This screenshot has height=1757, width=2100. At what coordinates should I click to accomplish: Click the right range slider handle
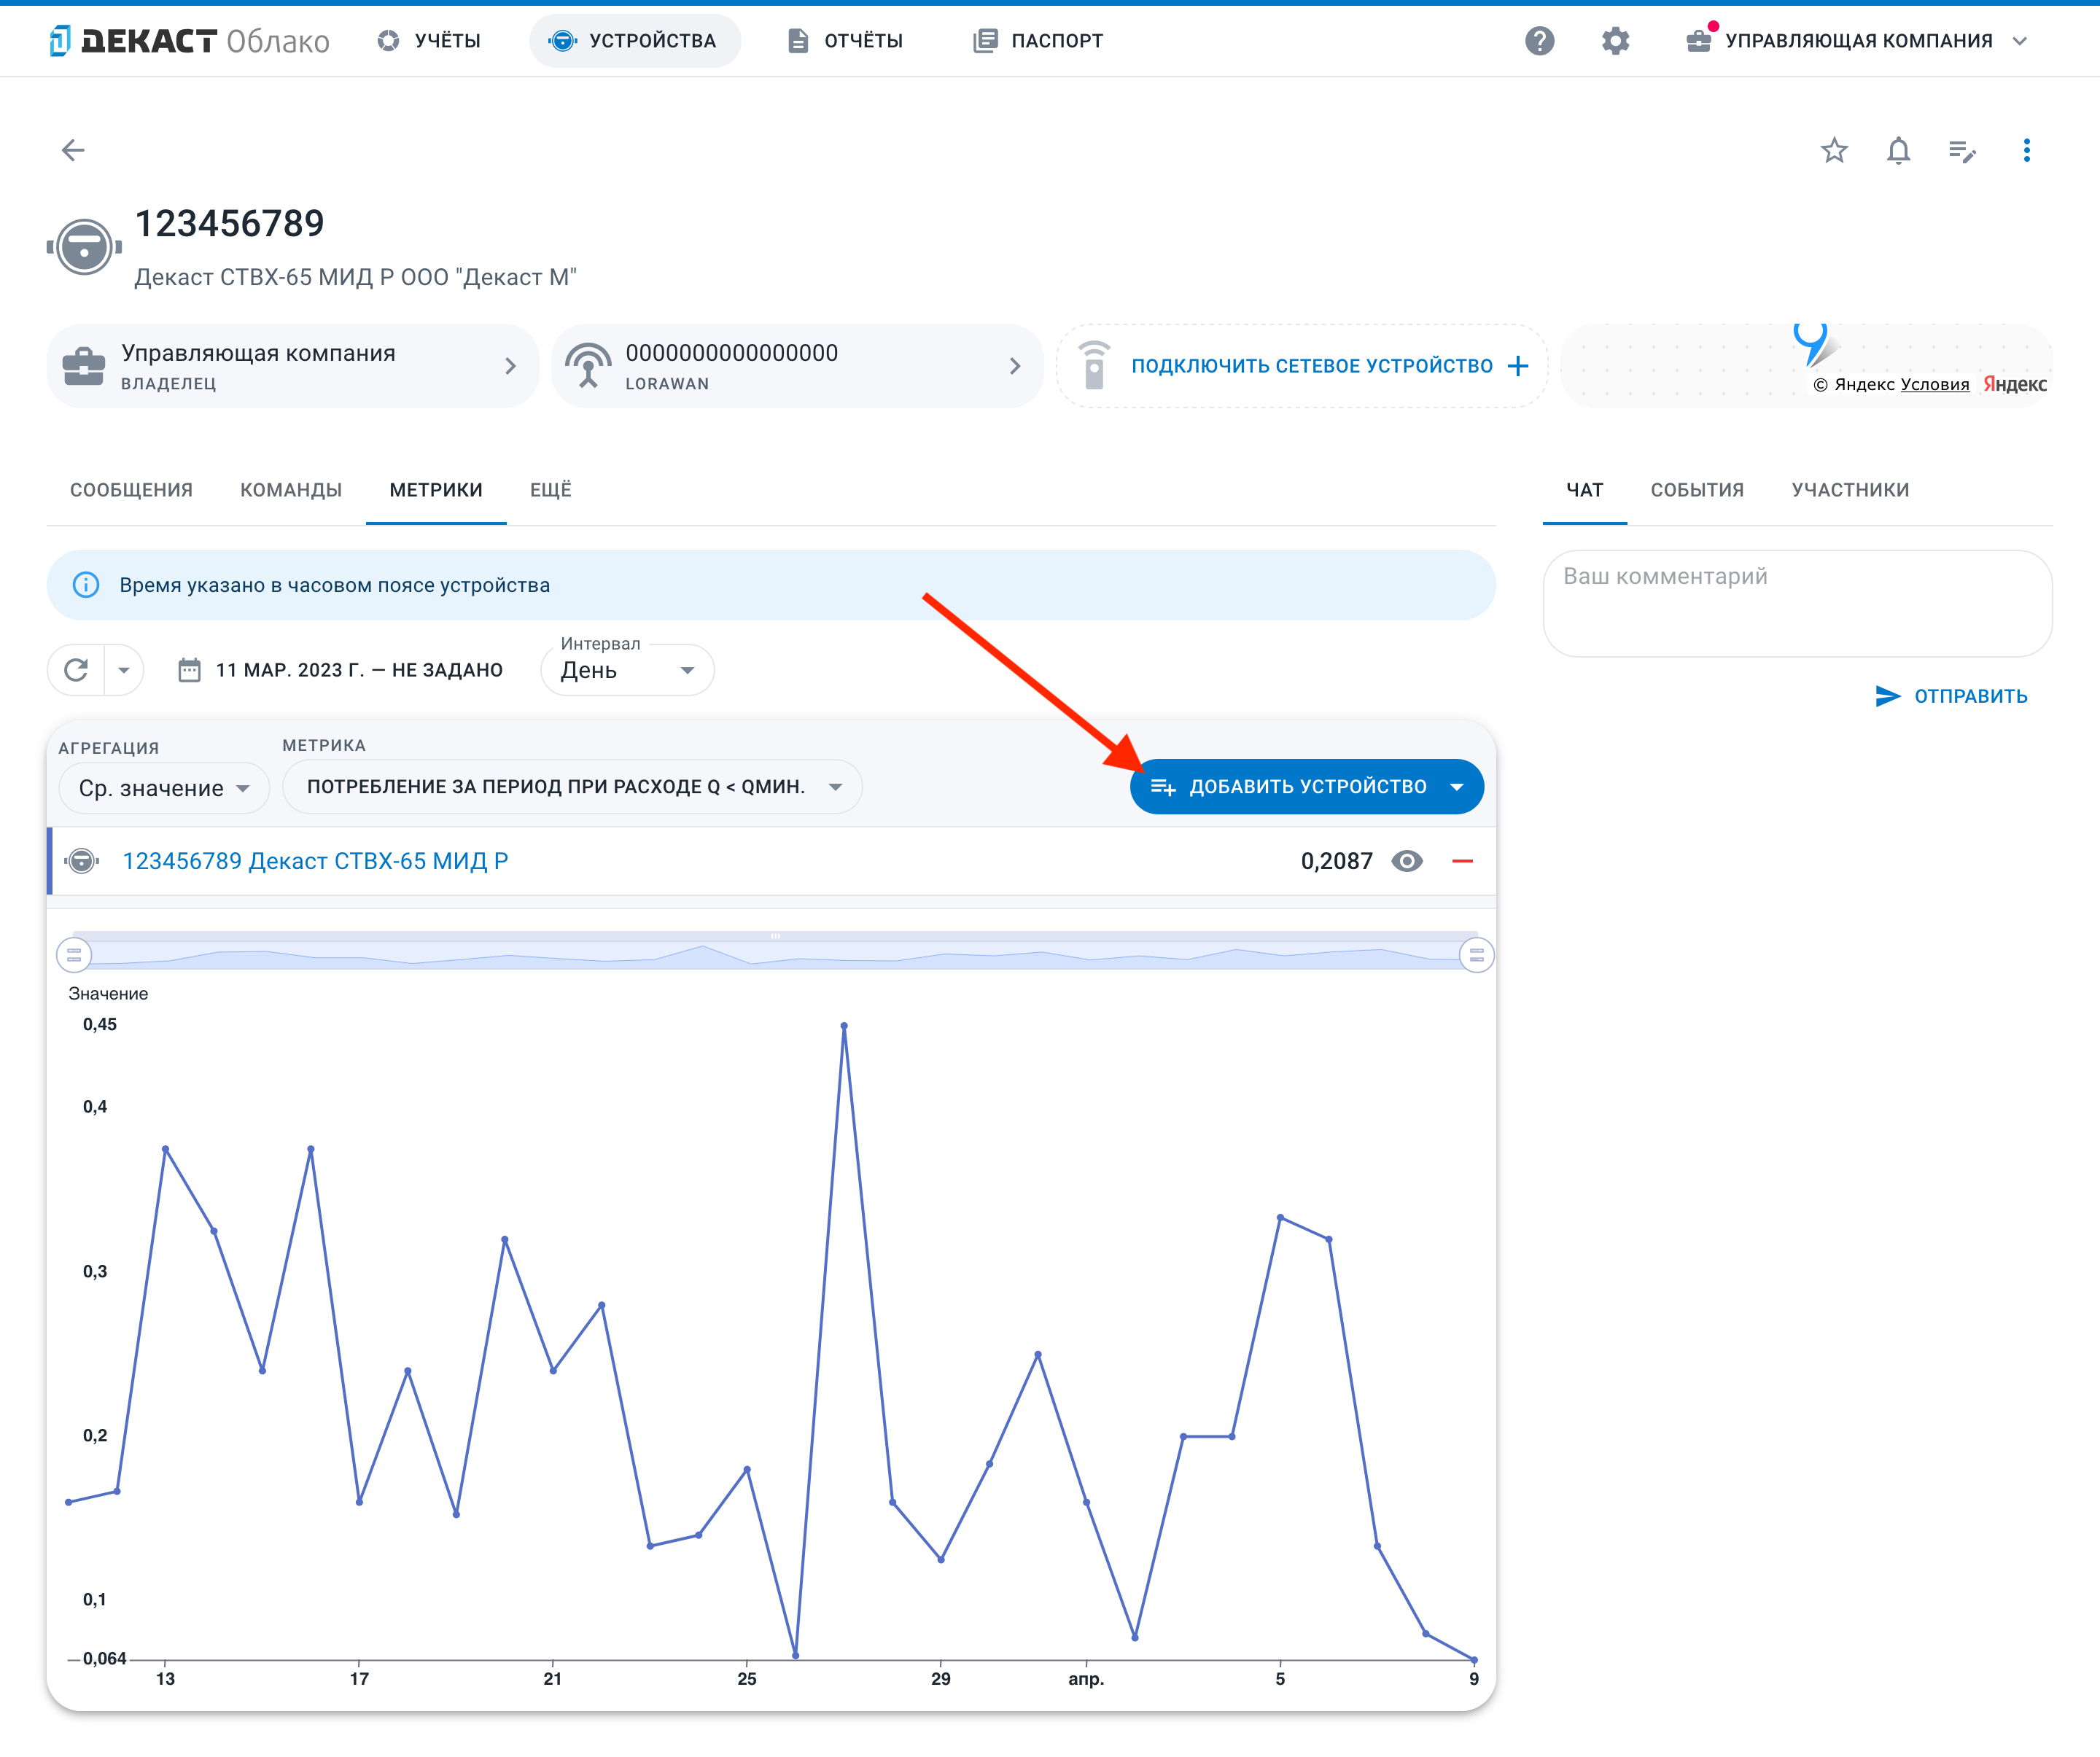pos(1476,955)
